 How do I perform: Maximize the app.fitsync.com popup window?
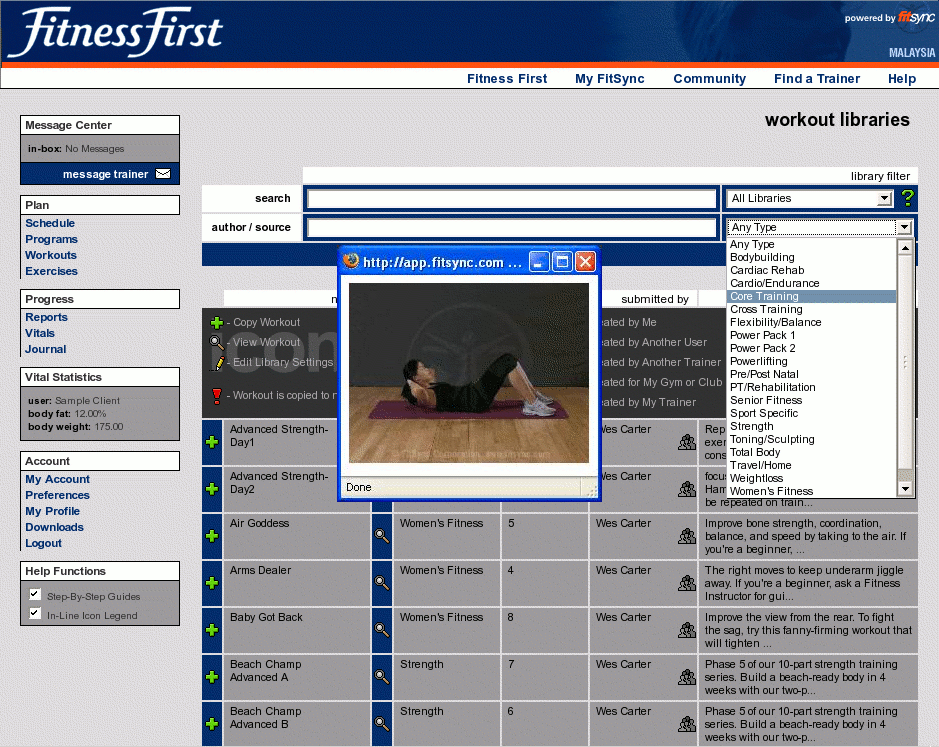pos(562,262)
